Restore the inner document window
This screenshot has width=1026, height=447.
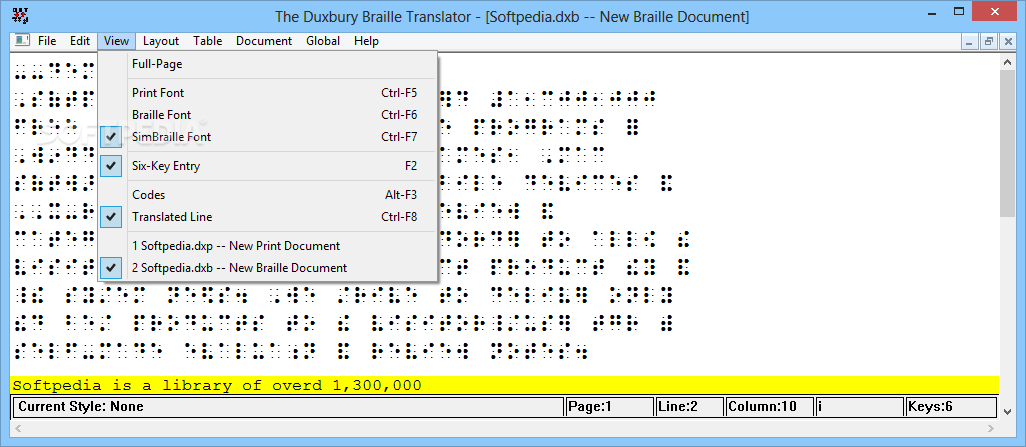click(988, 41)
